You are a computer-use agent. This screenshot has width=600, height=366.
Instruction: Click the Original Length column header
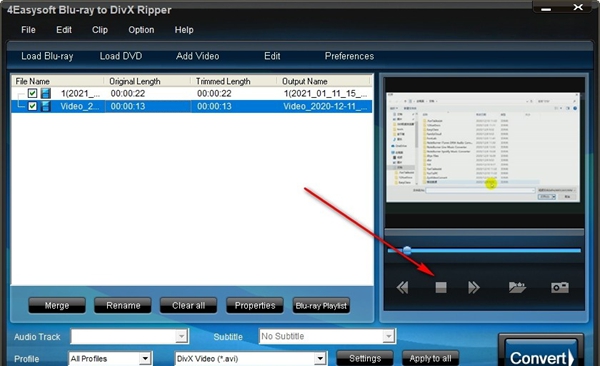[147, 81]
